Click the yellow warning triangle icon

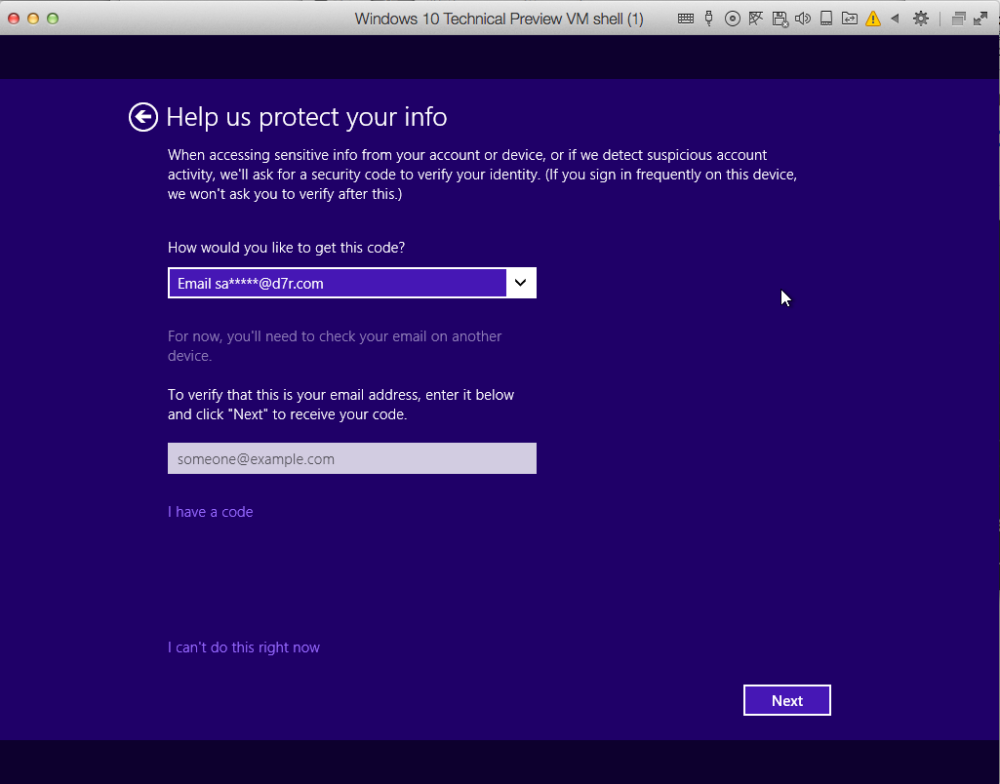click(873, 18)
